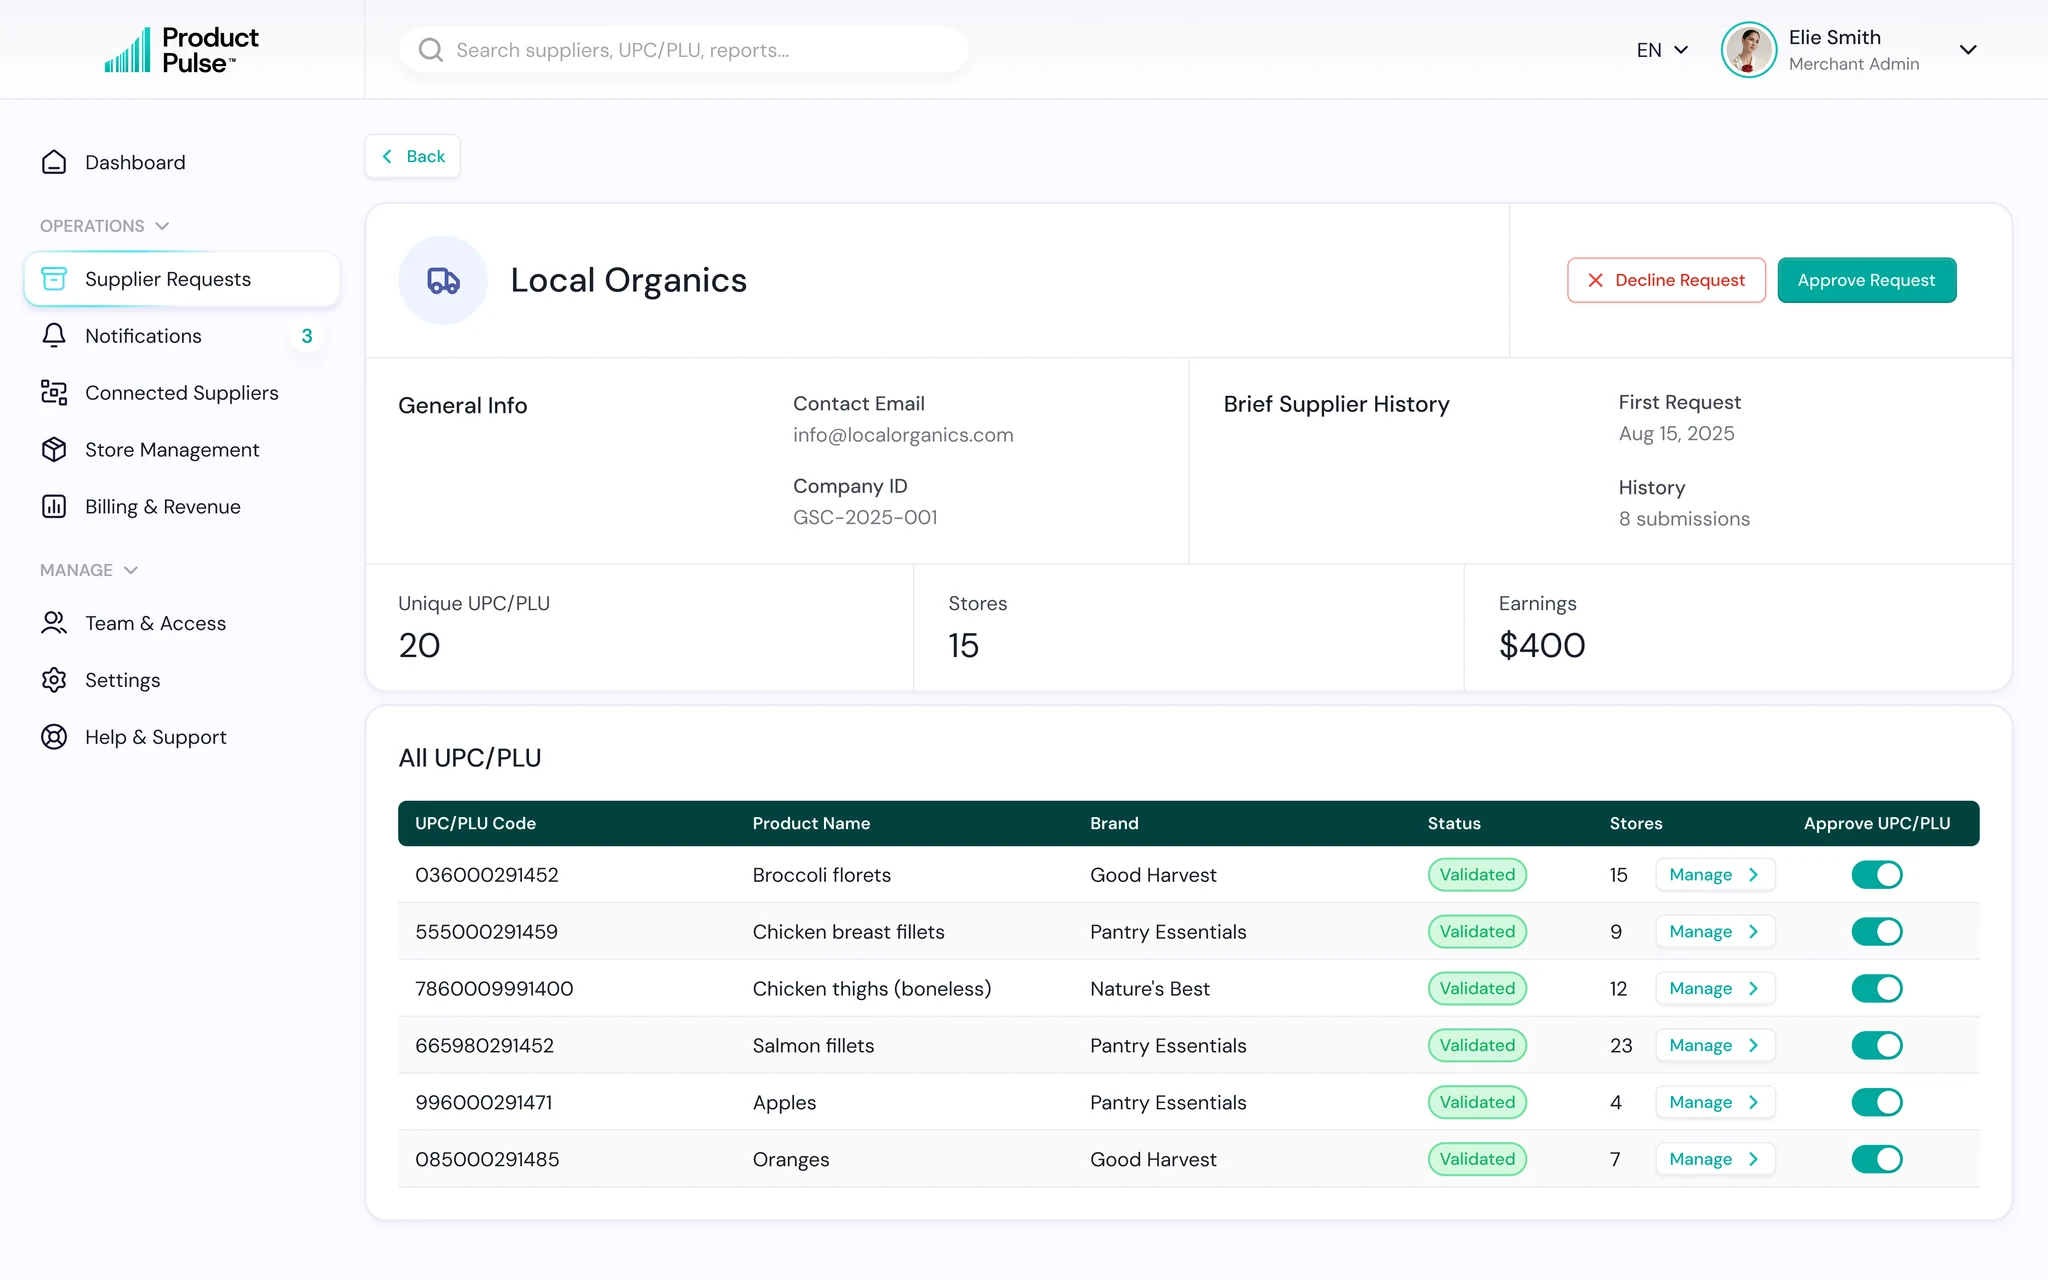Click the Store Management box icon
The height and width of the screenshot is (1280, 2048).
coord(54,450)
